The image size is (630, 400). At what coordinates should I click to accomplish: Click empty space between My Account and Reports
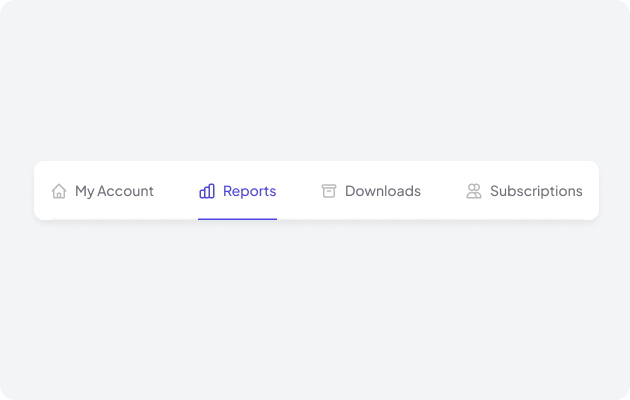point(176,191)
